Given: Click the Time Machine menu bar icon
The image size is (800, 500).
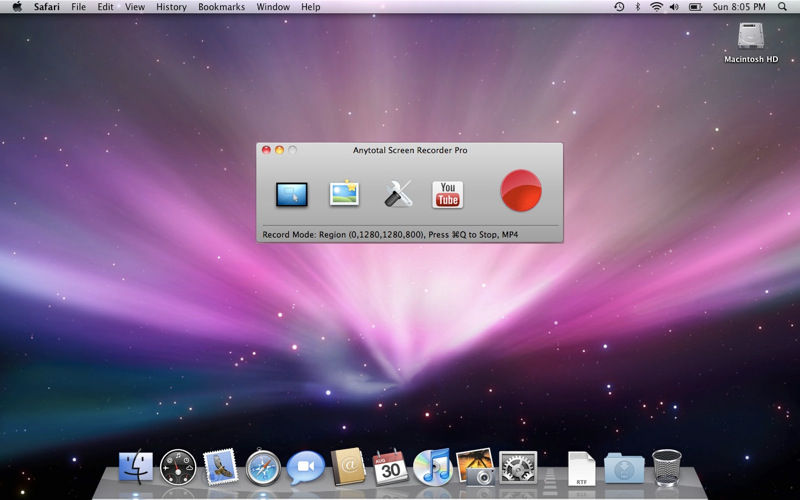Looking at the screenshot, I should click(619, 7).
